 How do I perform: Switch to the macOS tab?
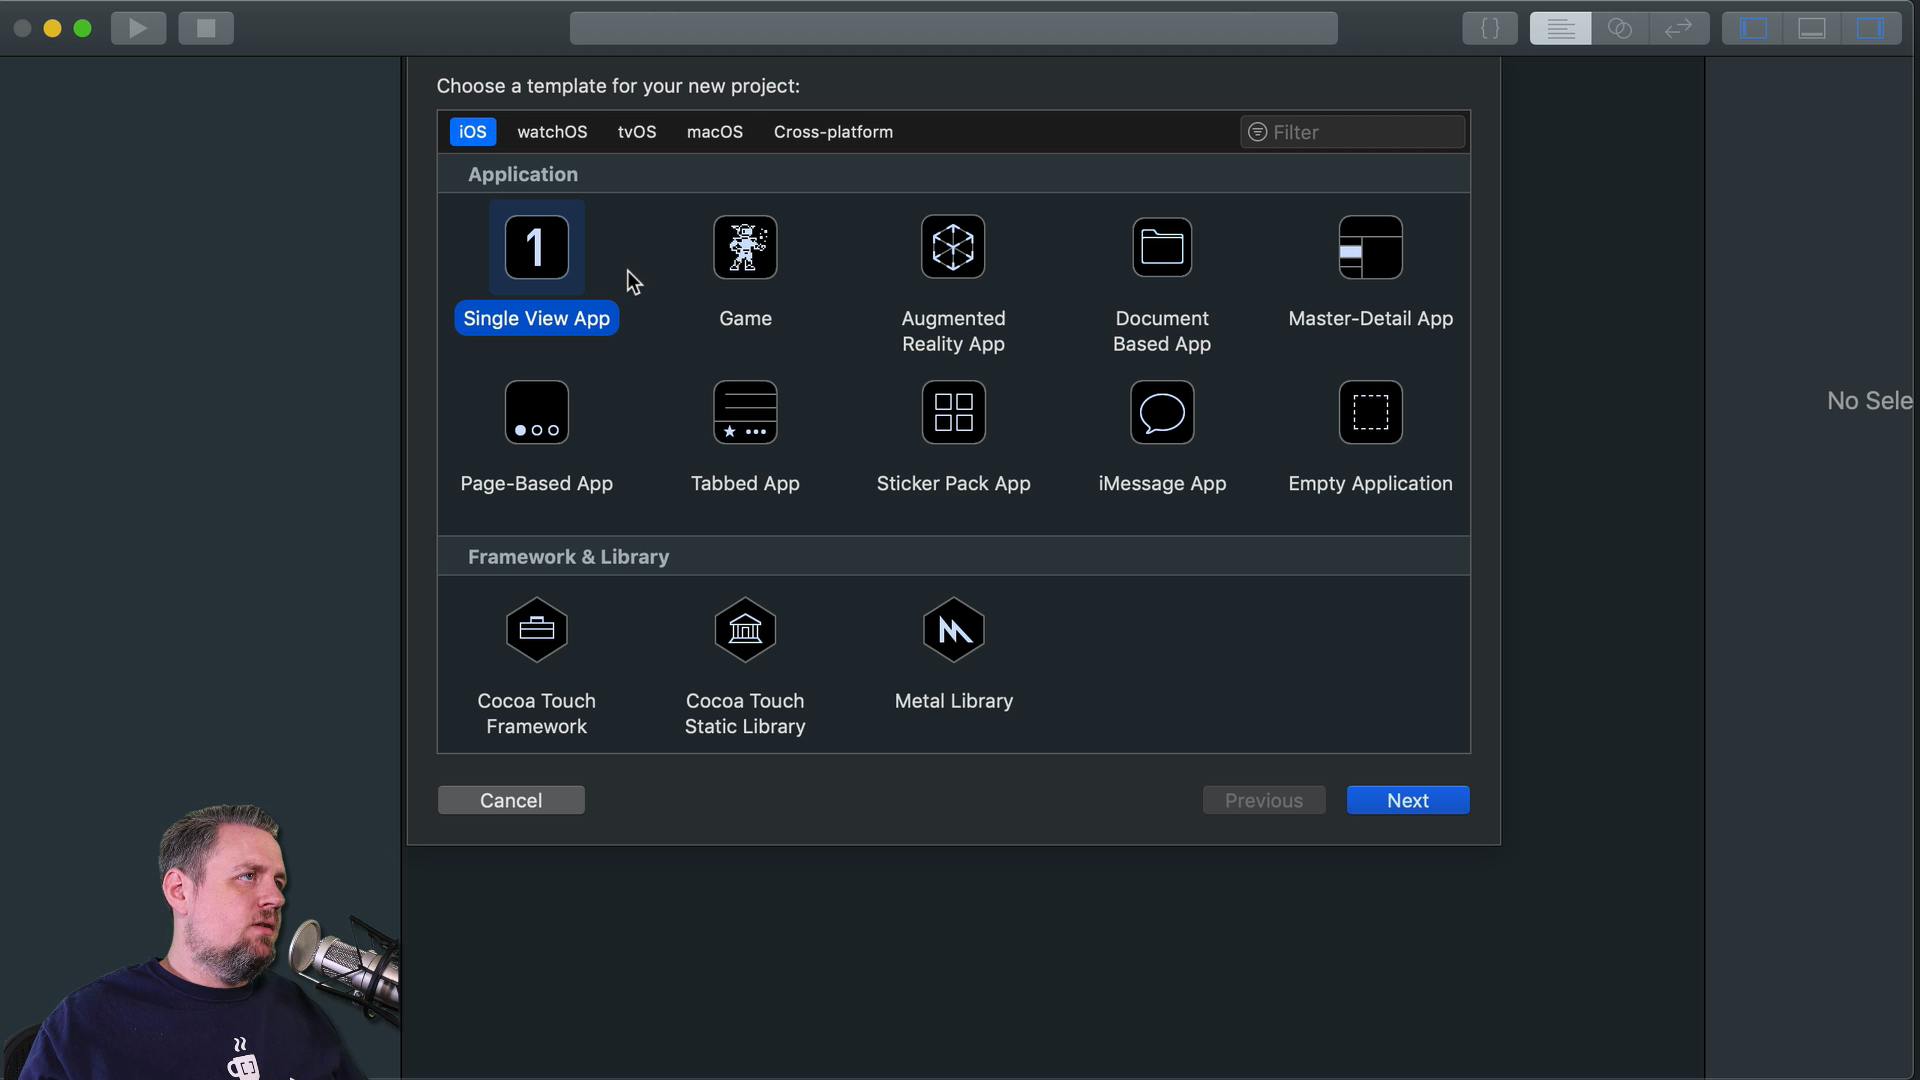[715, 132]
